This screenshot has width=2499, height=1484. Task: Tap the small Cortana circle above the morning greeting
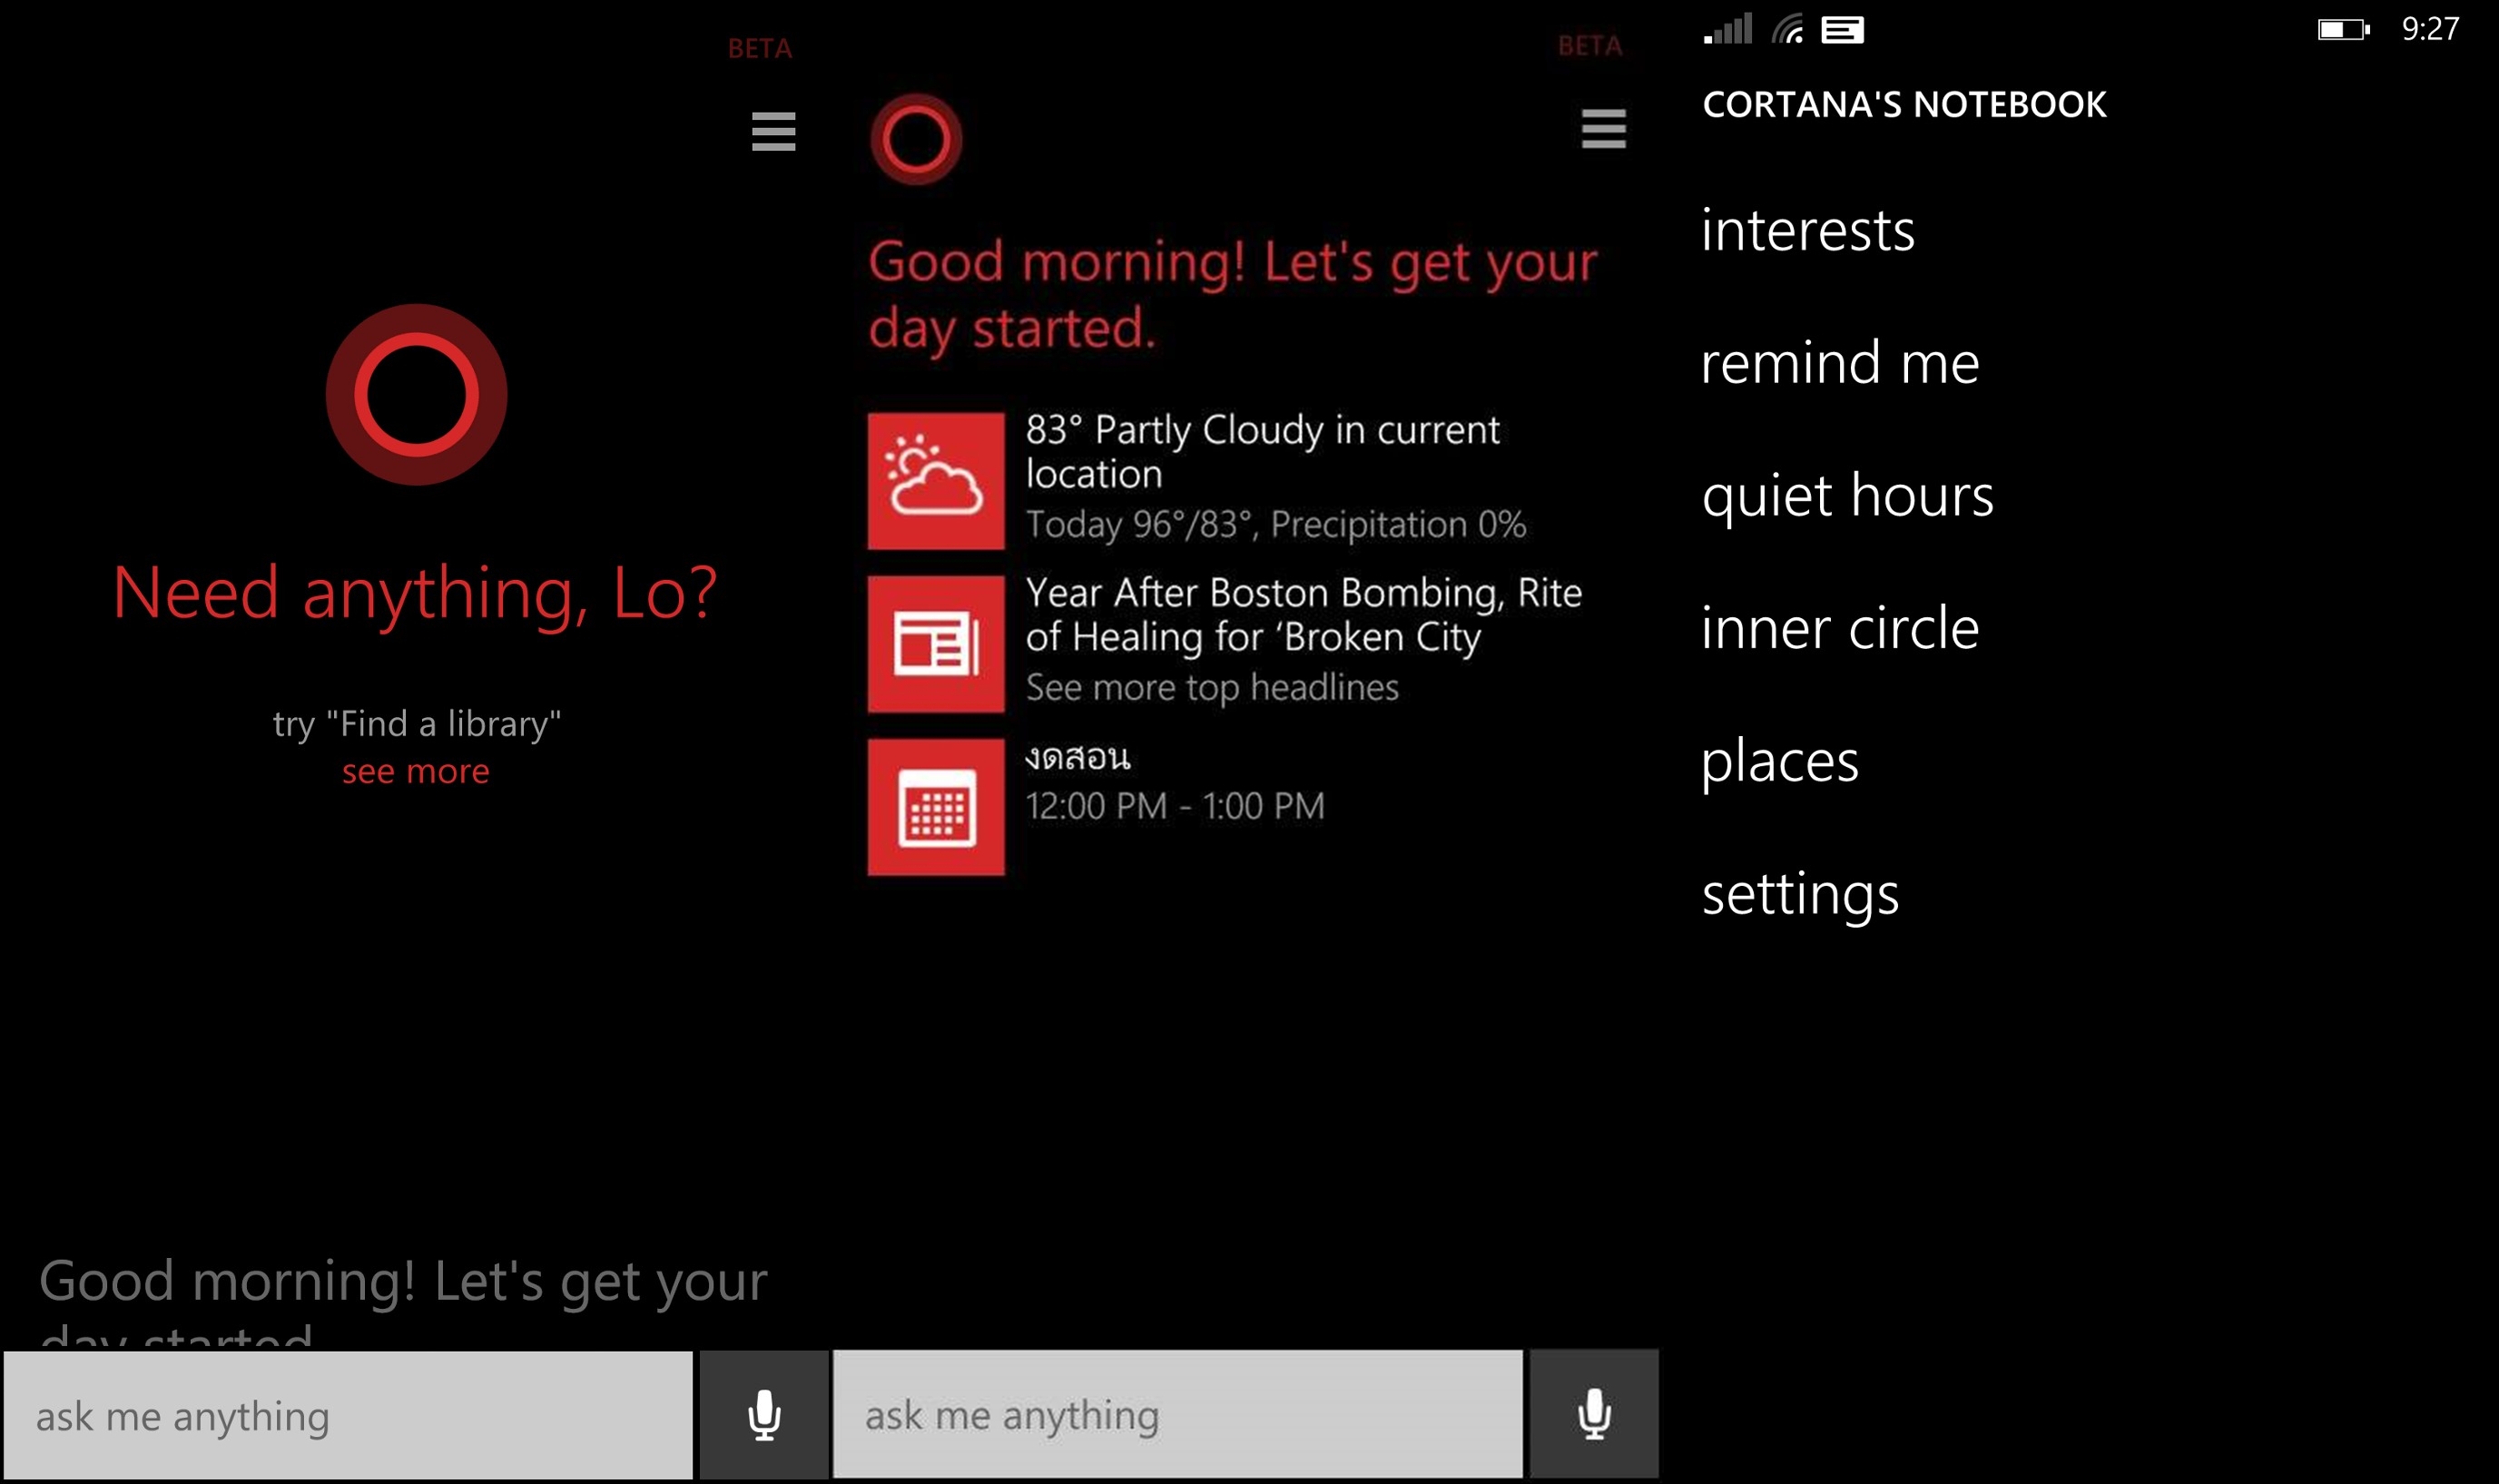[916, 139]
